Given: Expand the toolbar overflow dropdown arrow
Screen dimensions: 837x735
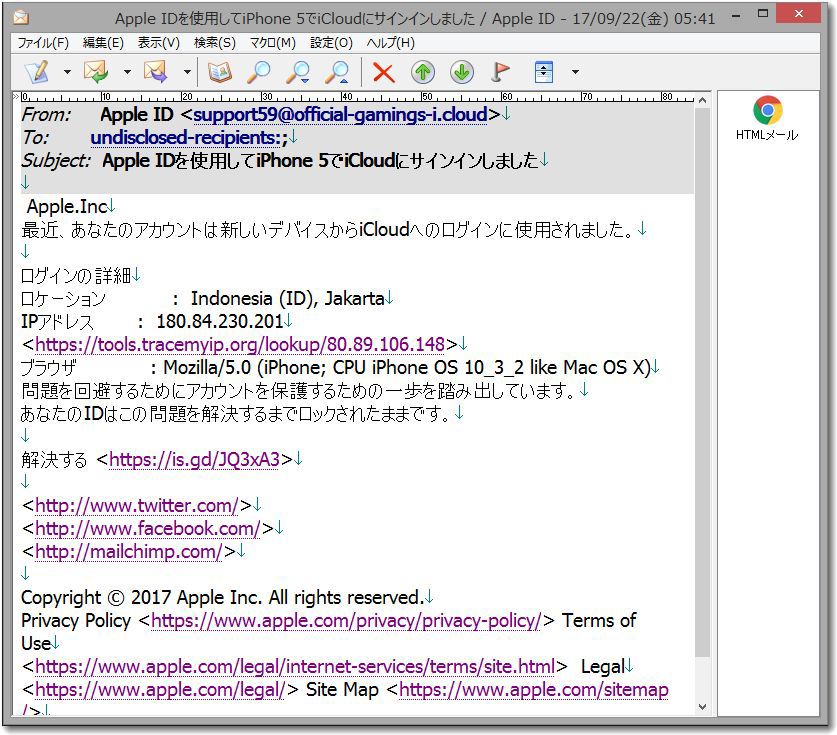Looking at the screenshot, I should [575, 72].
